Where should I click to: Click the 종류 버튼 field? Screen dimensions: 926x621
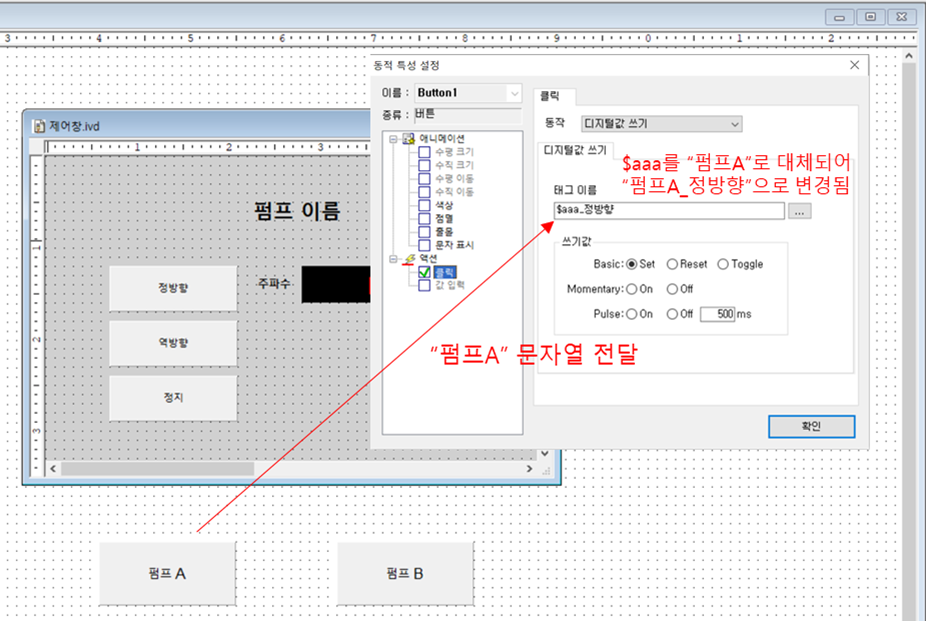pyautogui.click(x=468, y=115)
